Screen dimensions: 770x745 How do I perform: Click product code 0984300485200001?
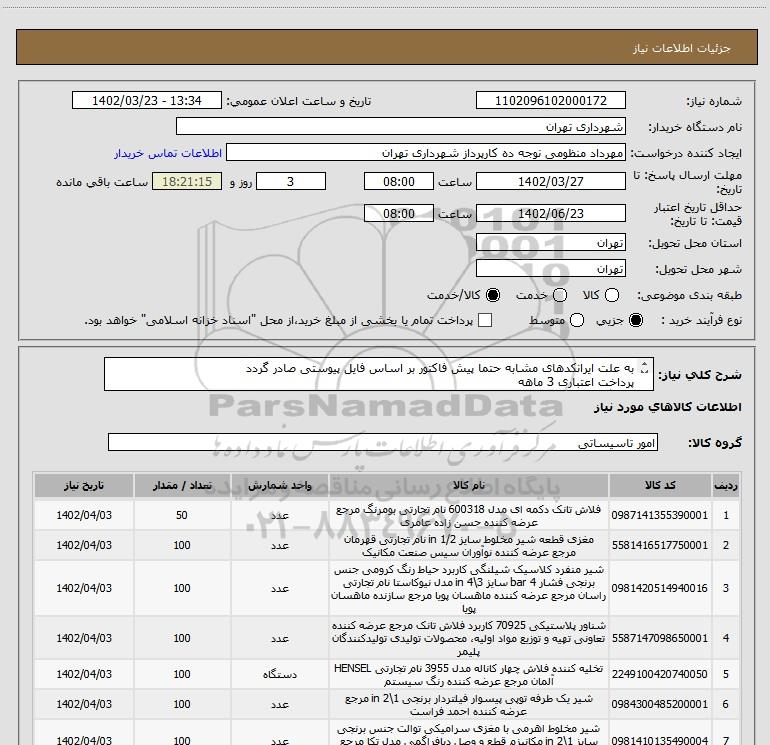click(660, 704)
